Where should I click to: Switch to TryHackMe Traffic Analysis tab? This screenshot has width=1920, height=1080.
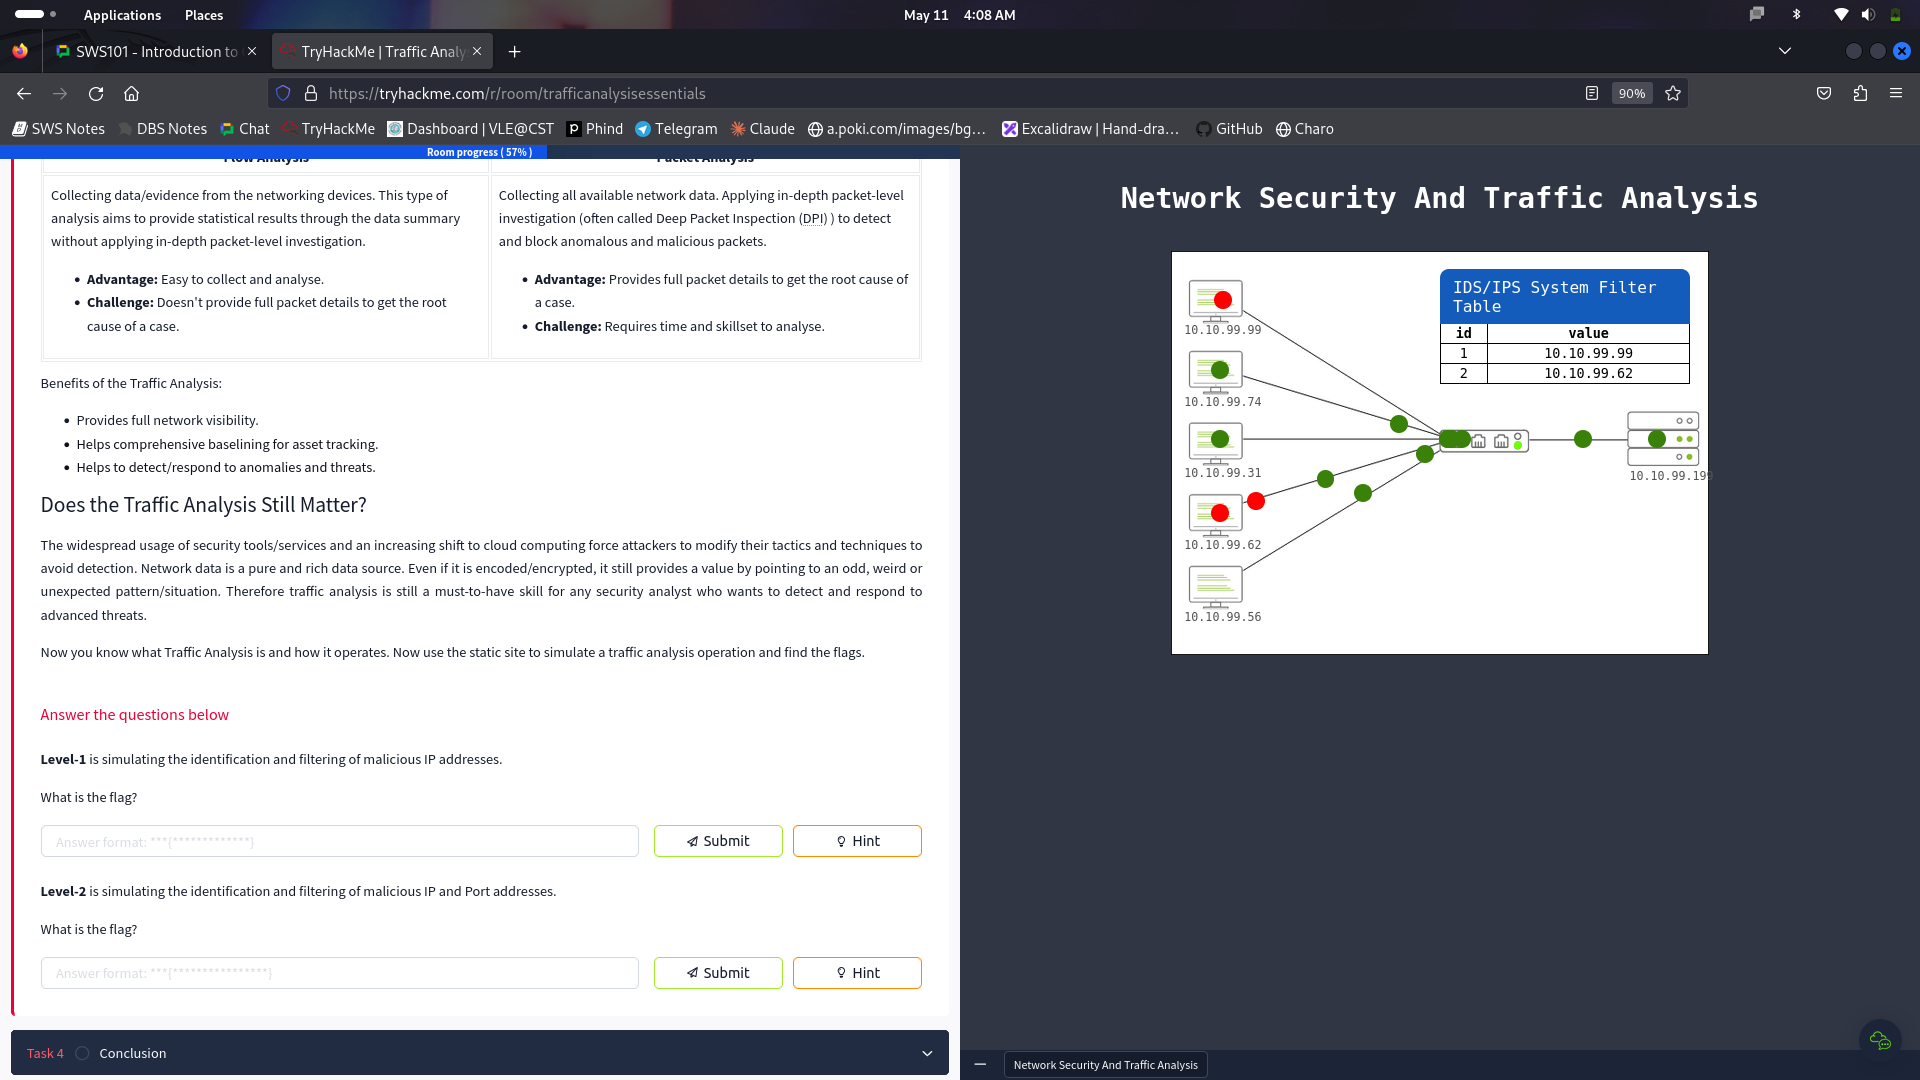pos(382,51)
